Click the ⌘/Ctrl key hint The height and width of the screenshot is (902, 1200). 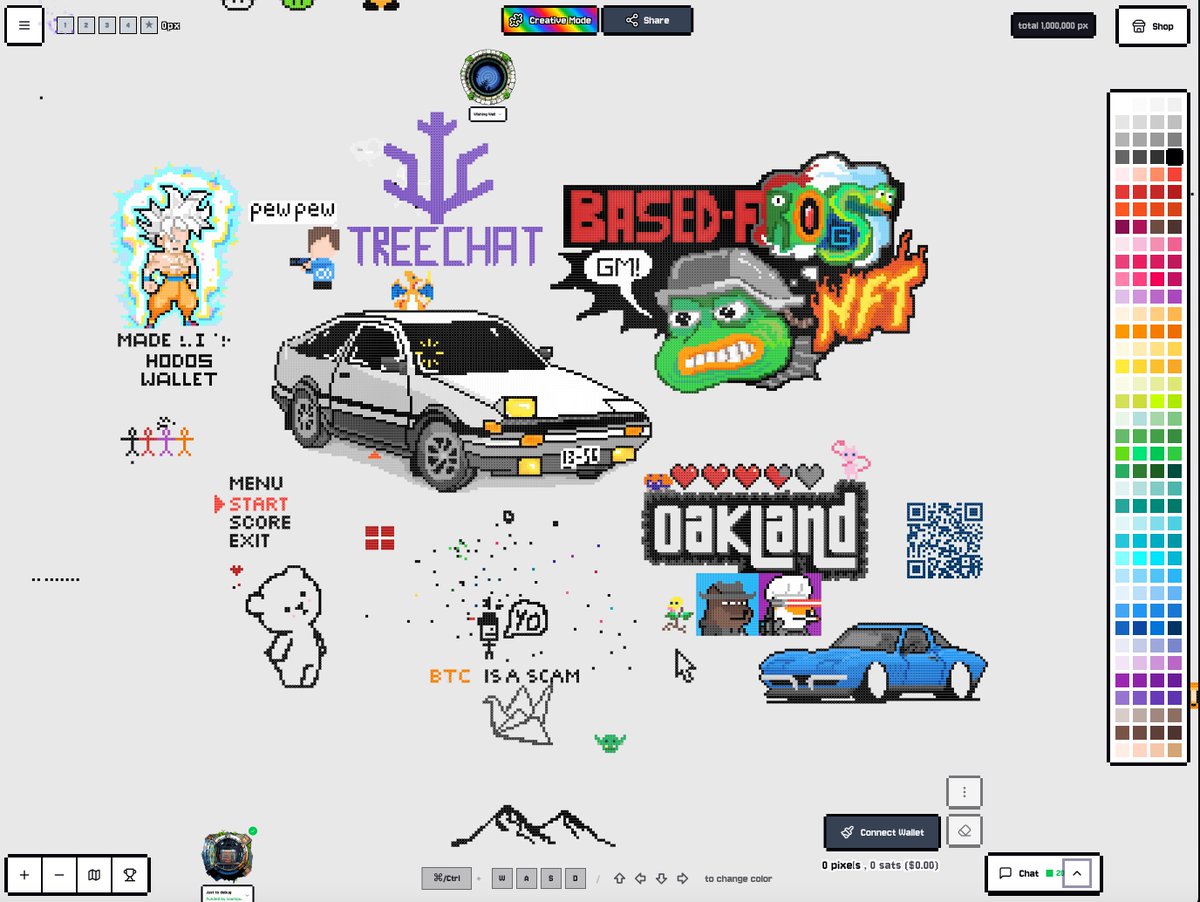pyautogui.click(x=446, y=878)
